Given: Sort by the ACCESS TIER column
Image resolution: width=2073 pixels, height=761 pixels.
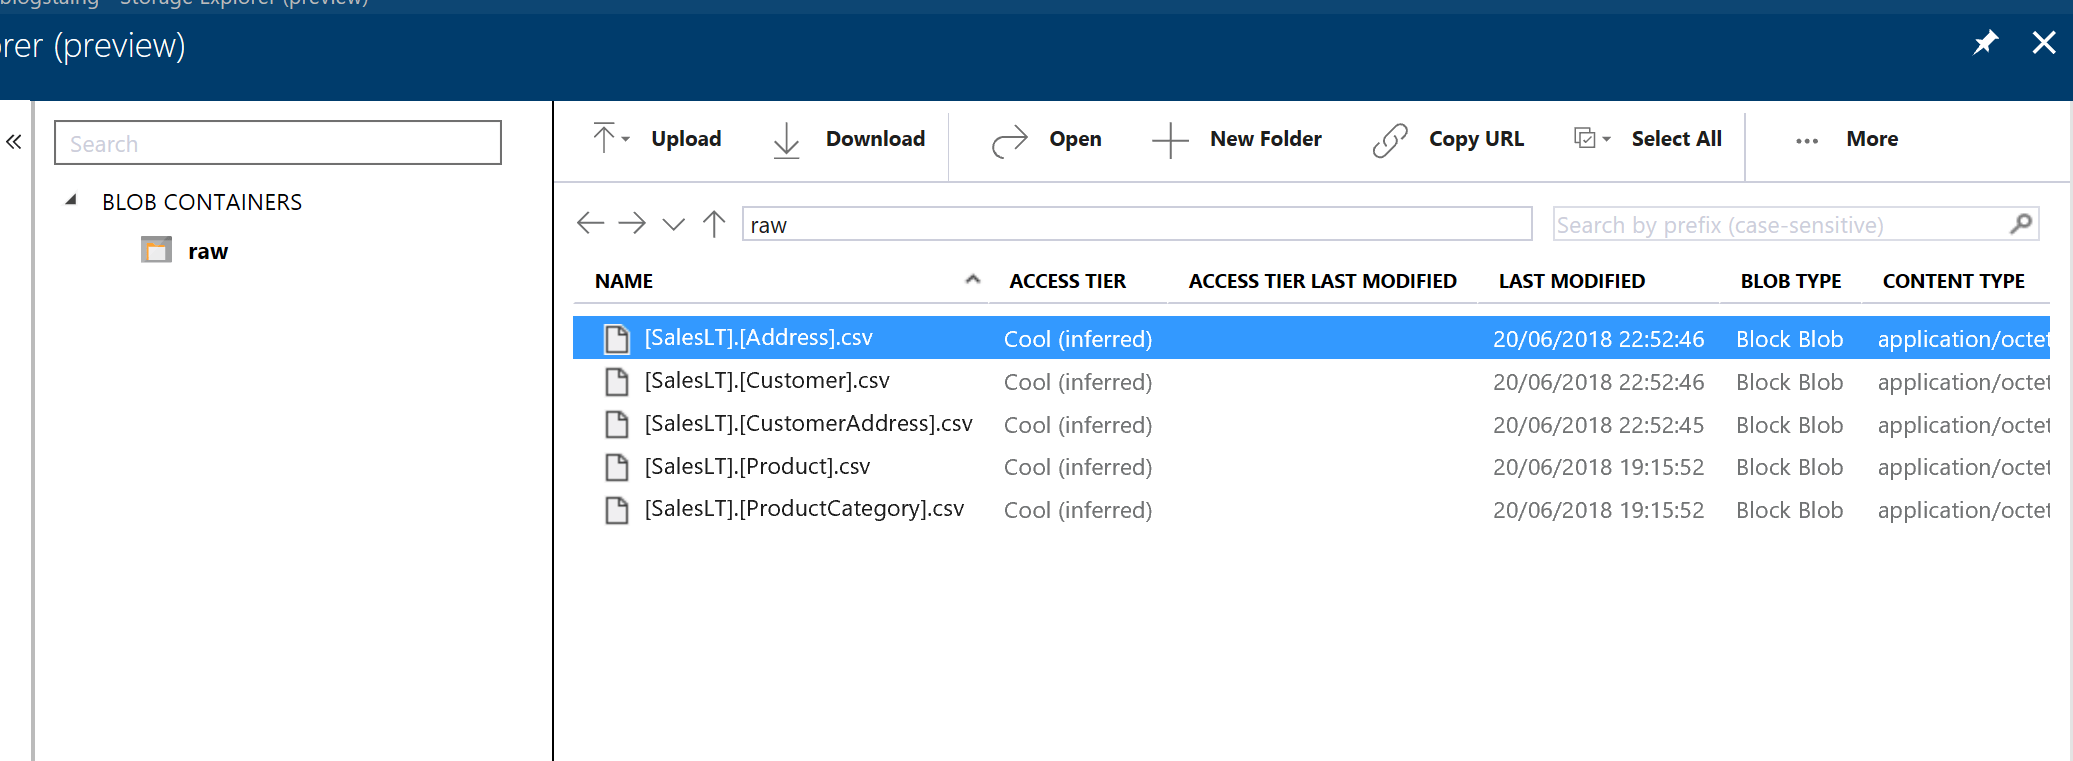Looking at the screenshot, I should (x=1067, y=281).
